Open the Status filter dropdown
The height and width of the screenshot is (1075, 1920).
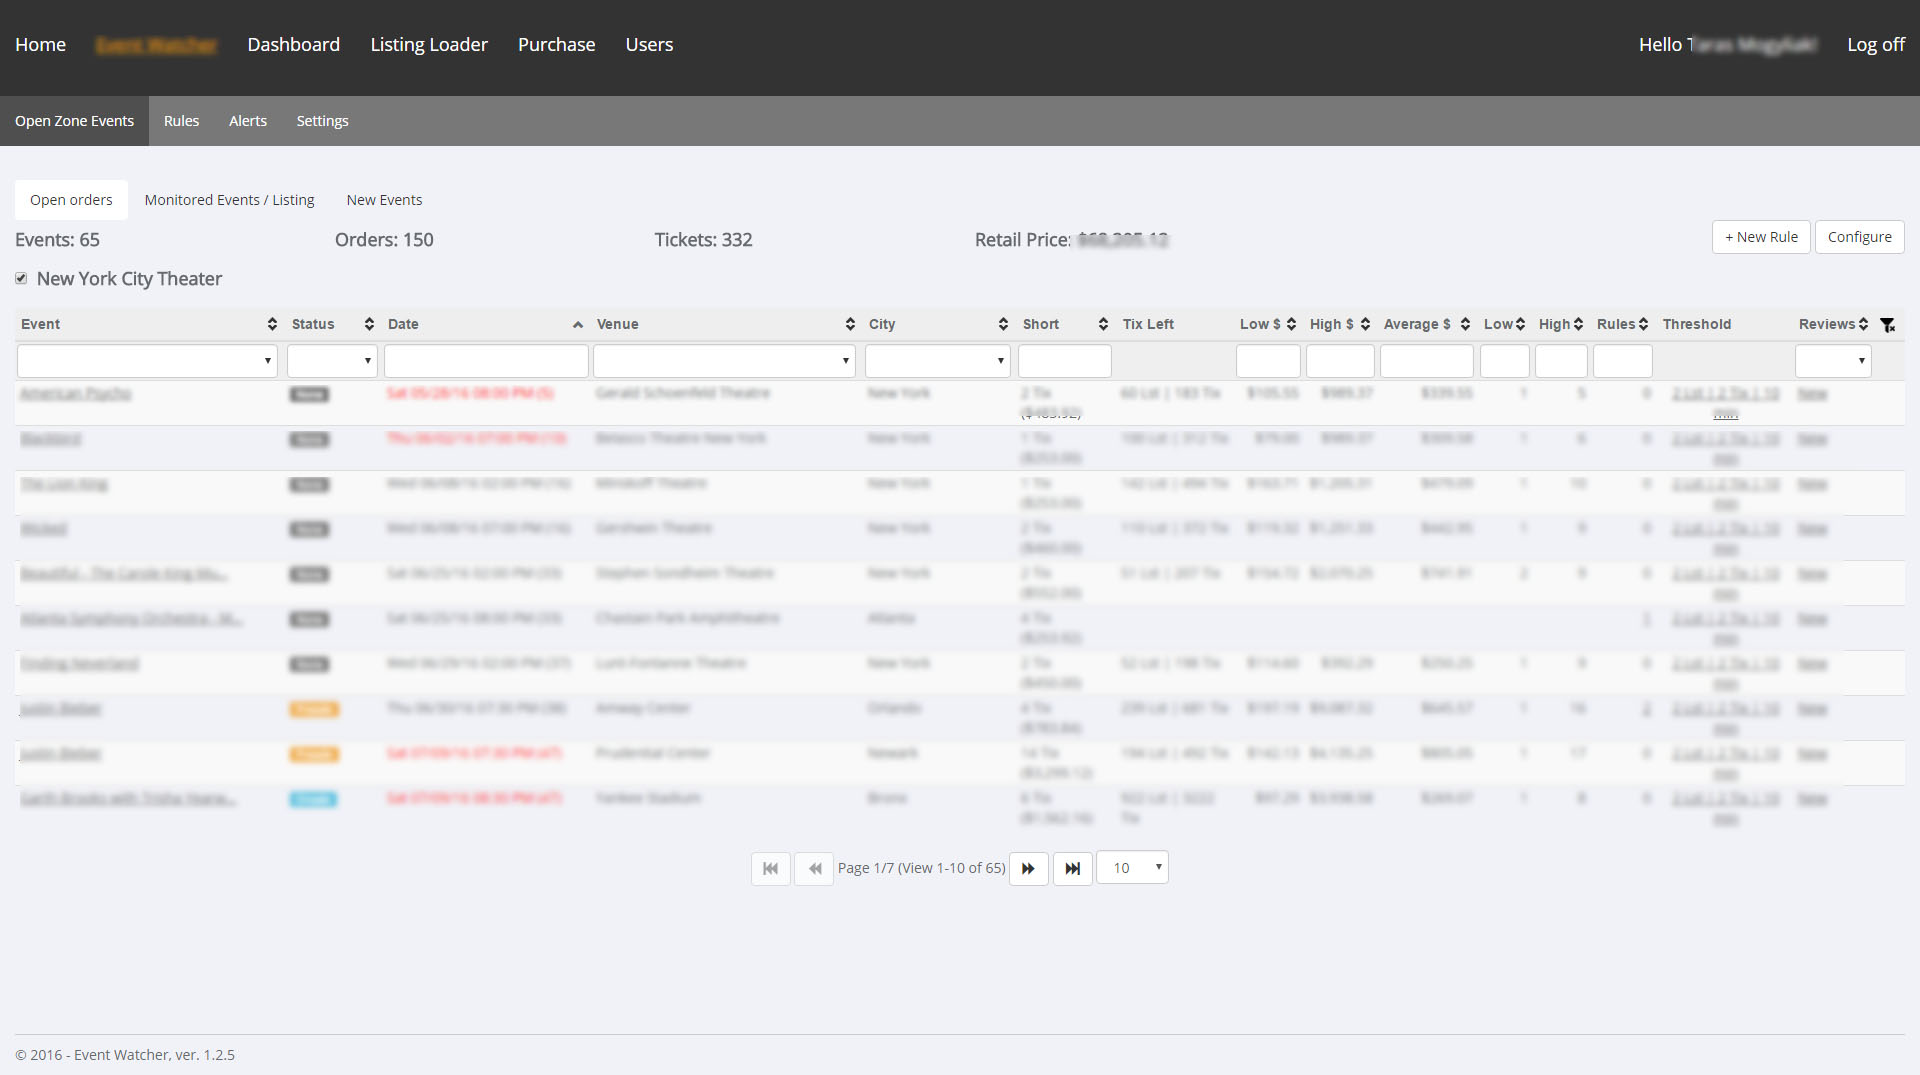coord(331,360)
